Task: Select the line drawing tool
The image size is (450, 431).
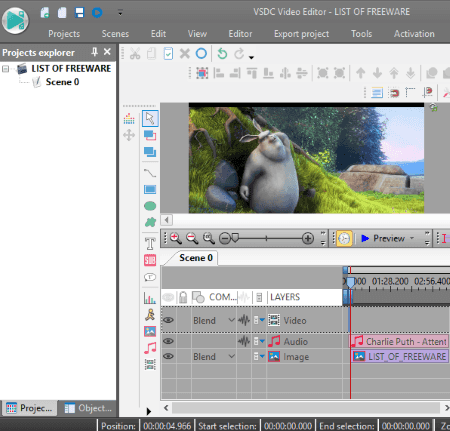Action: pos(150,173)
